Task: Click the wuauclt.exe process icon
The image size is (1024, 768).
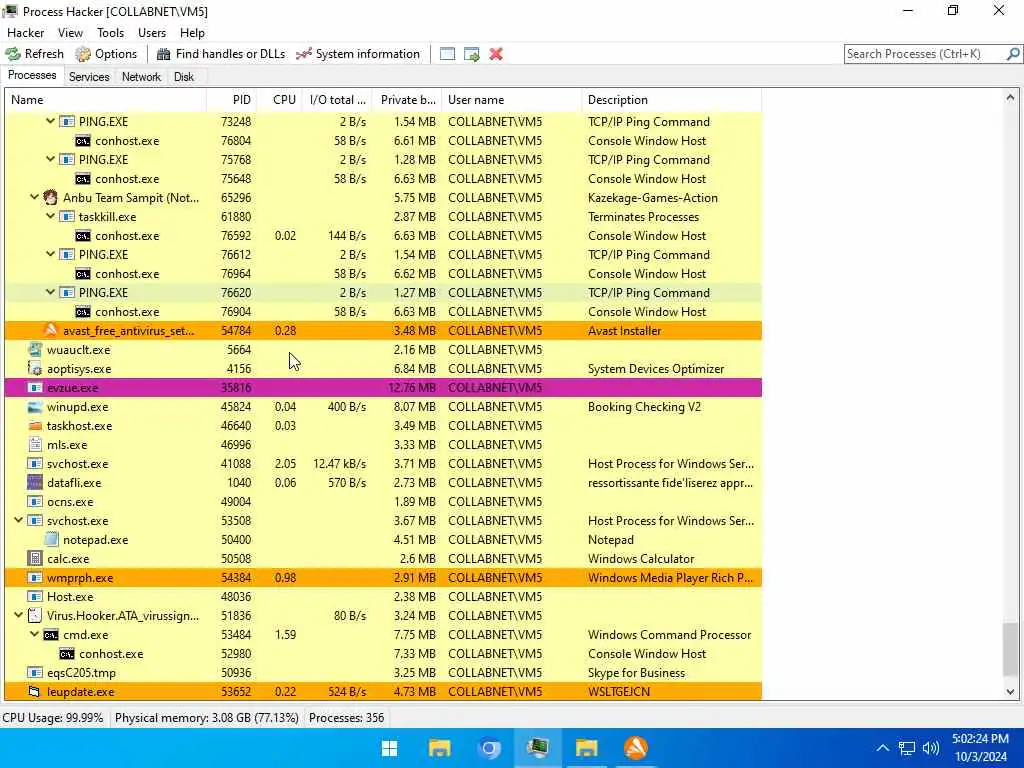Action: [35, 349]
